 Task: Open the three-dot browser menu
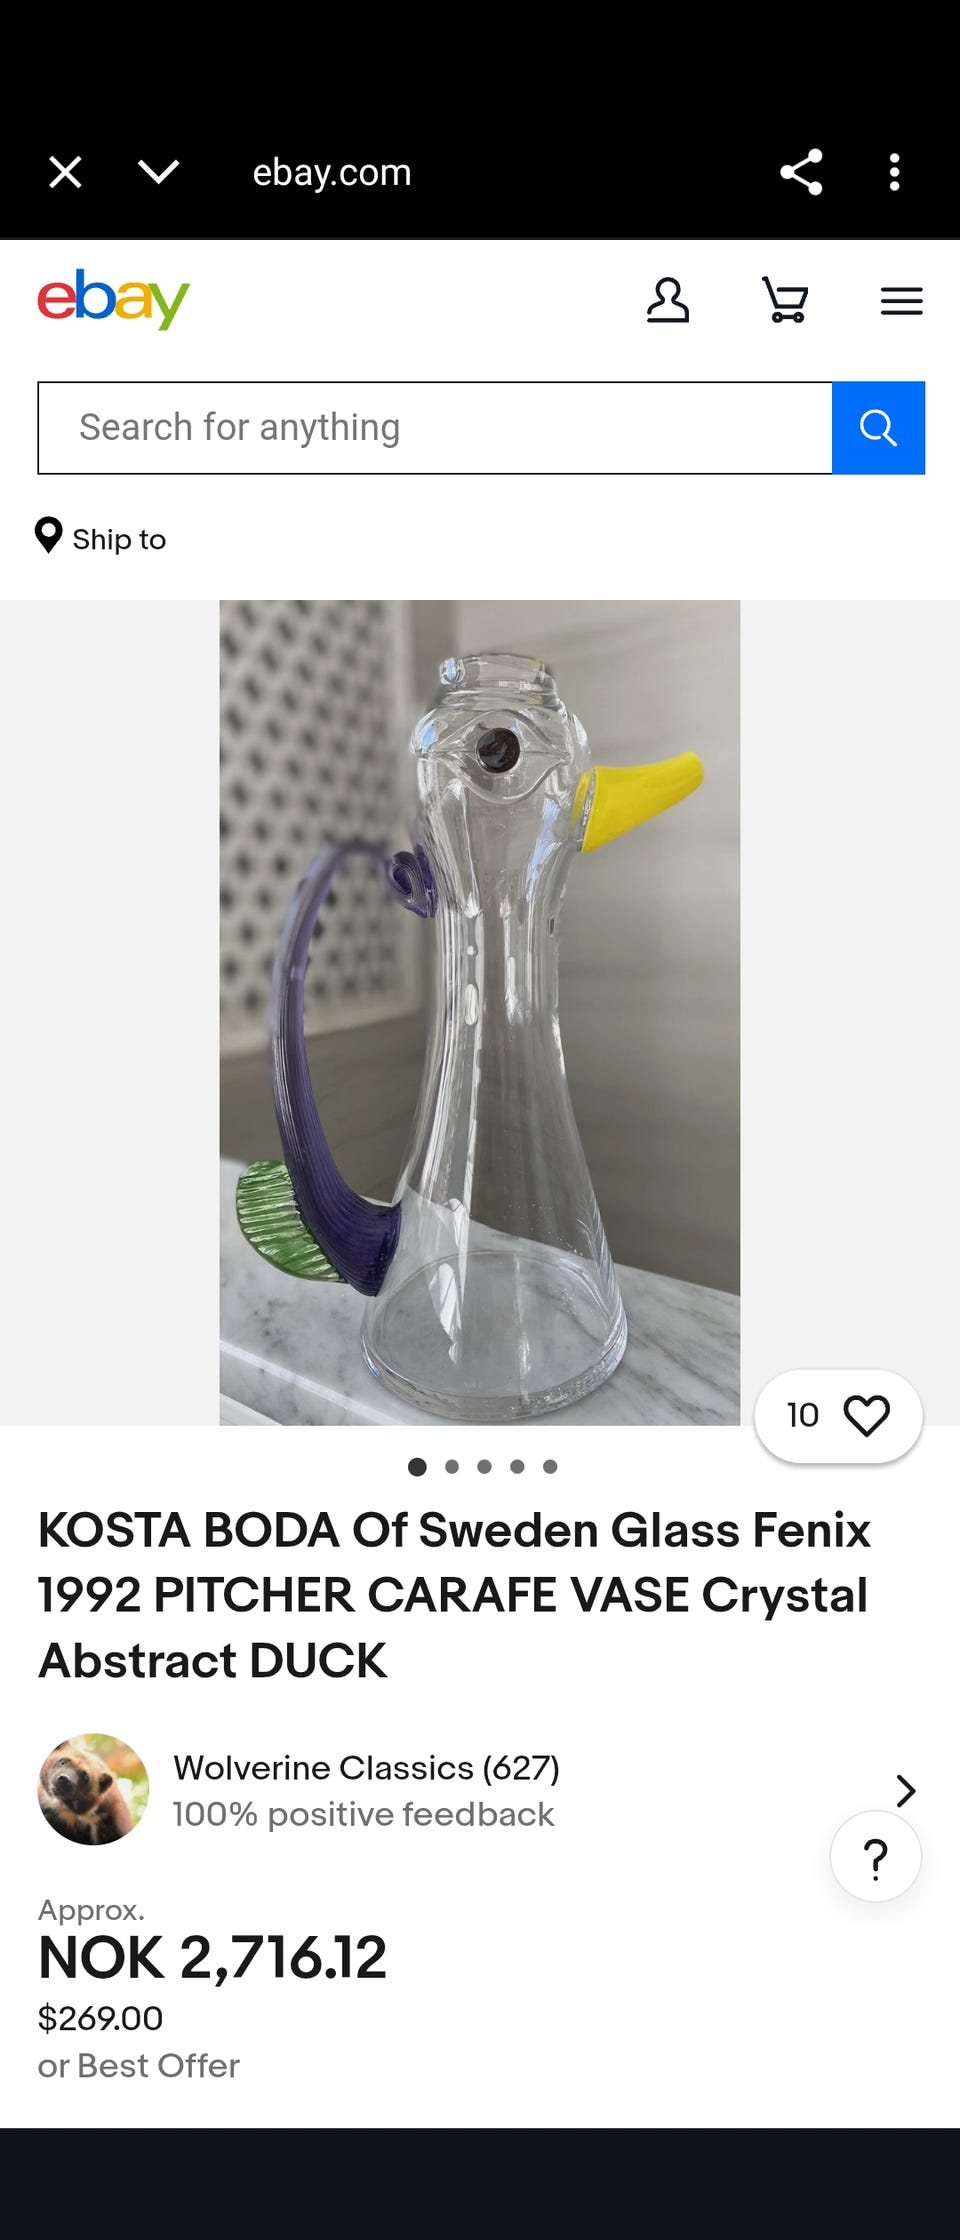pos(894,172)
